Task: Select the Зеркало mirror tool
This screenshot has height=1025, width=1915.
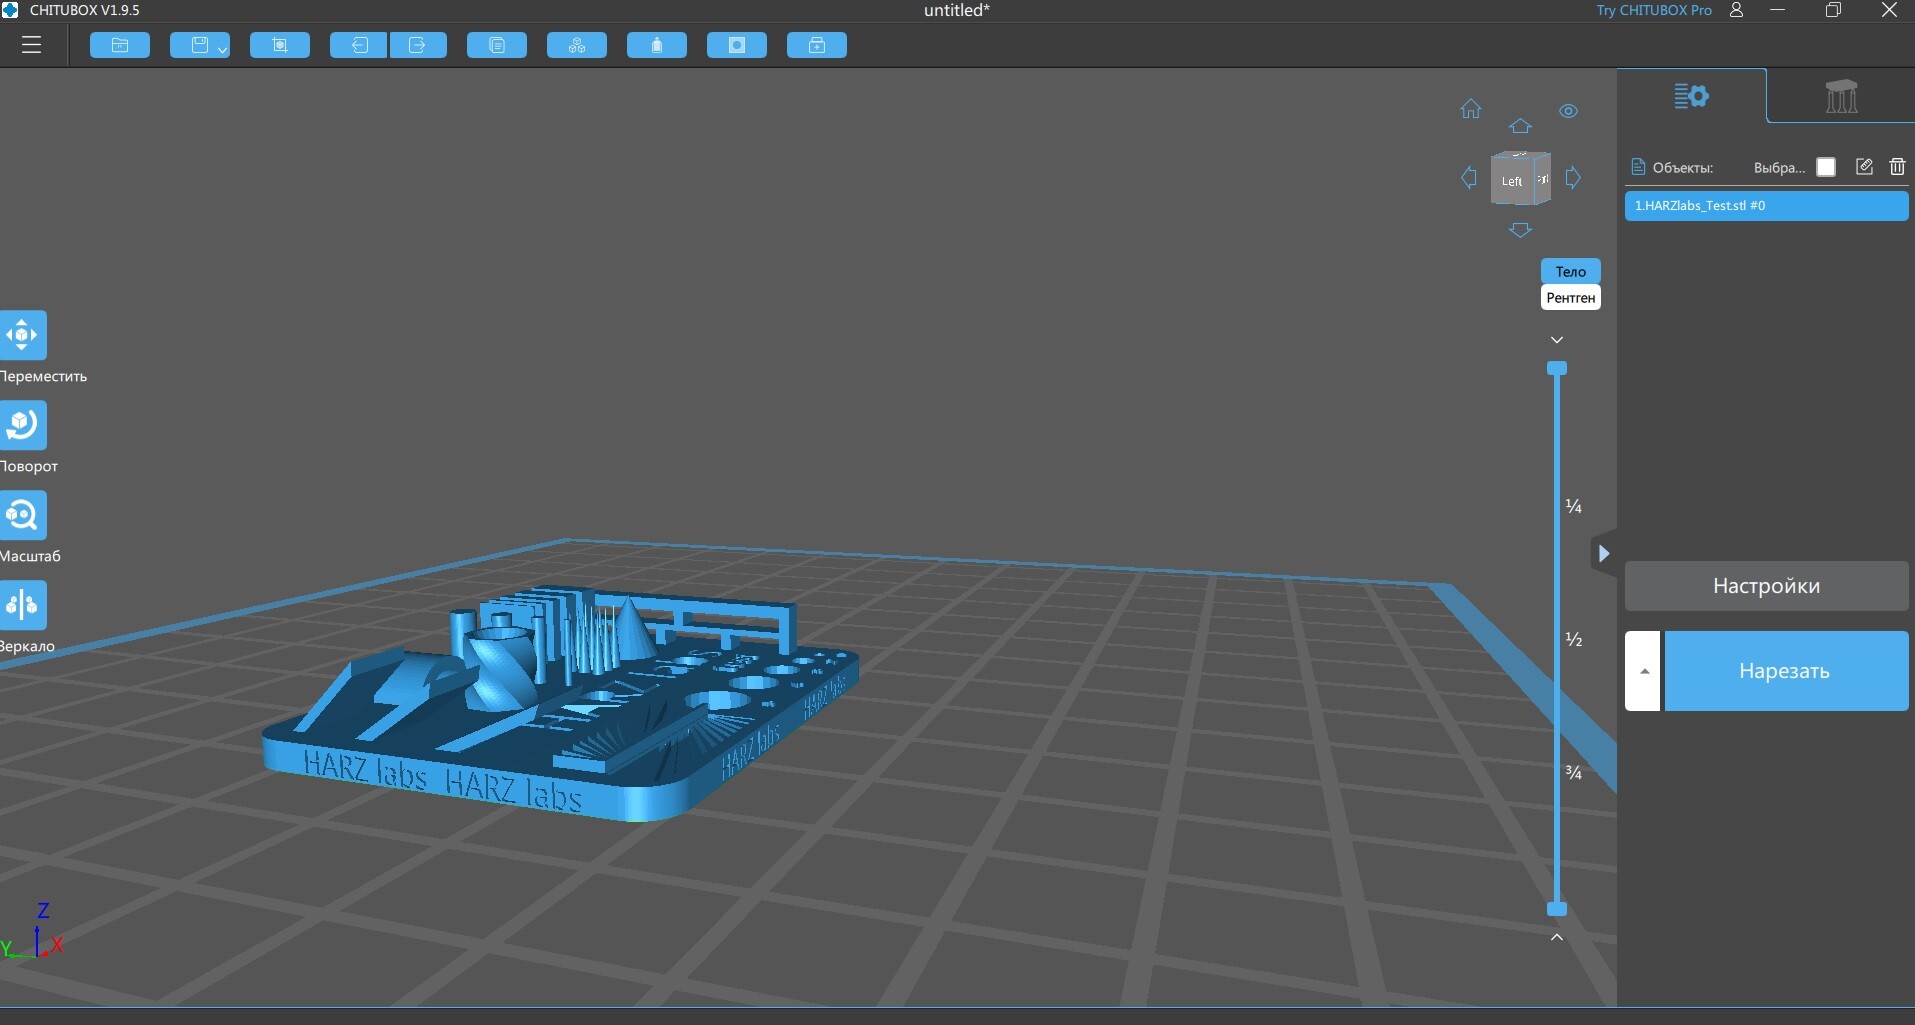Action: [x=23, y=605]
